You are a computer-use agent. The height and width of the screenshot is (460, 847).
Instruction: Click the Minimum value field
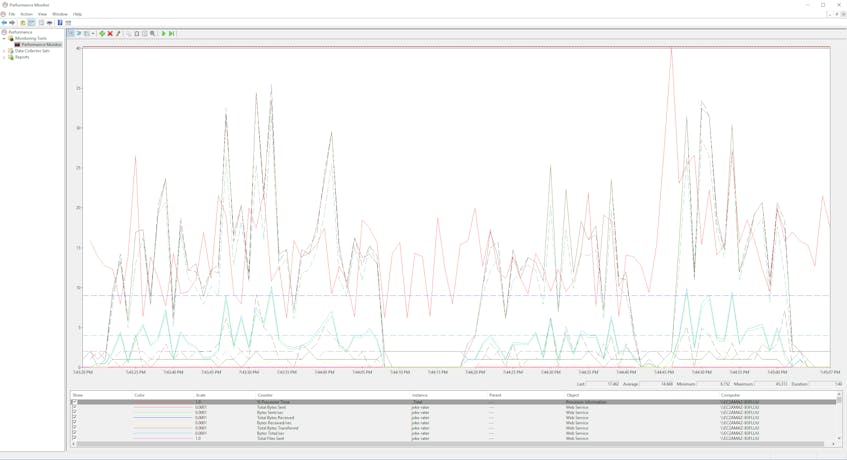click(x=714, y=384)
